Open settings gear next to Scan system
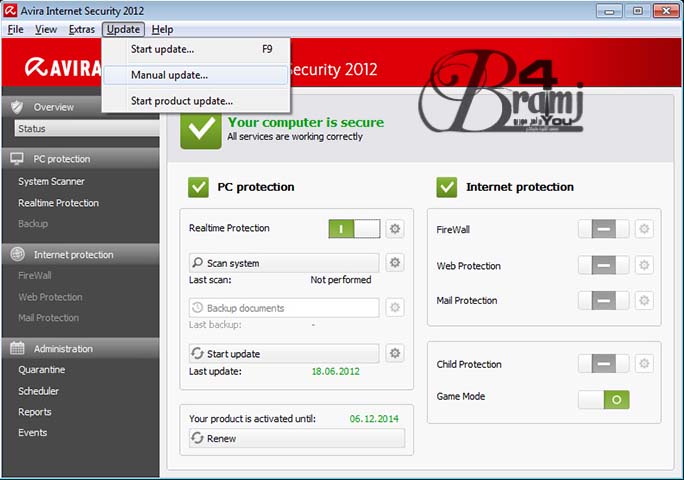The width and height of the screenshot is (684, 480). click(395, 262)
